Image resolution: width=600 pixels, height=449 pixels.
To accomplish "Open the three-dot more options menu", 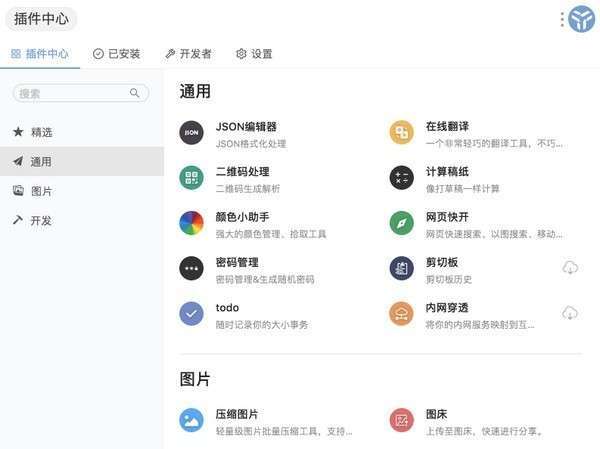I will (562, 19).
